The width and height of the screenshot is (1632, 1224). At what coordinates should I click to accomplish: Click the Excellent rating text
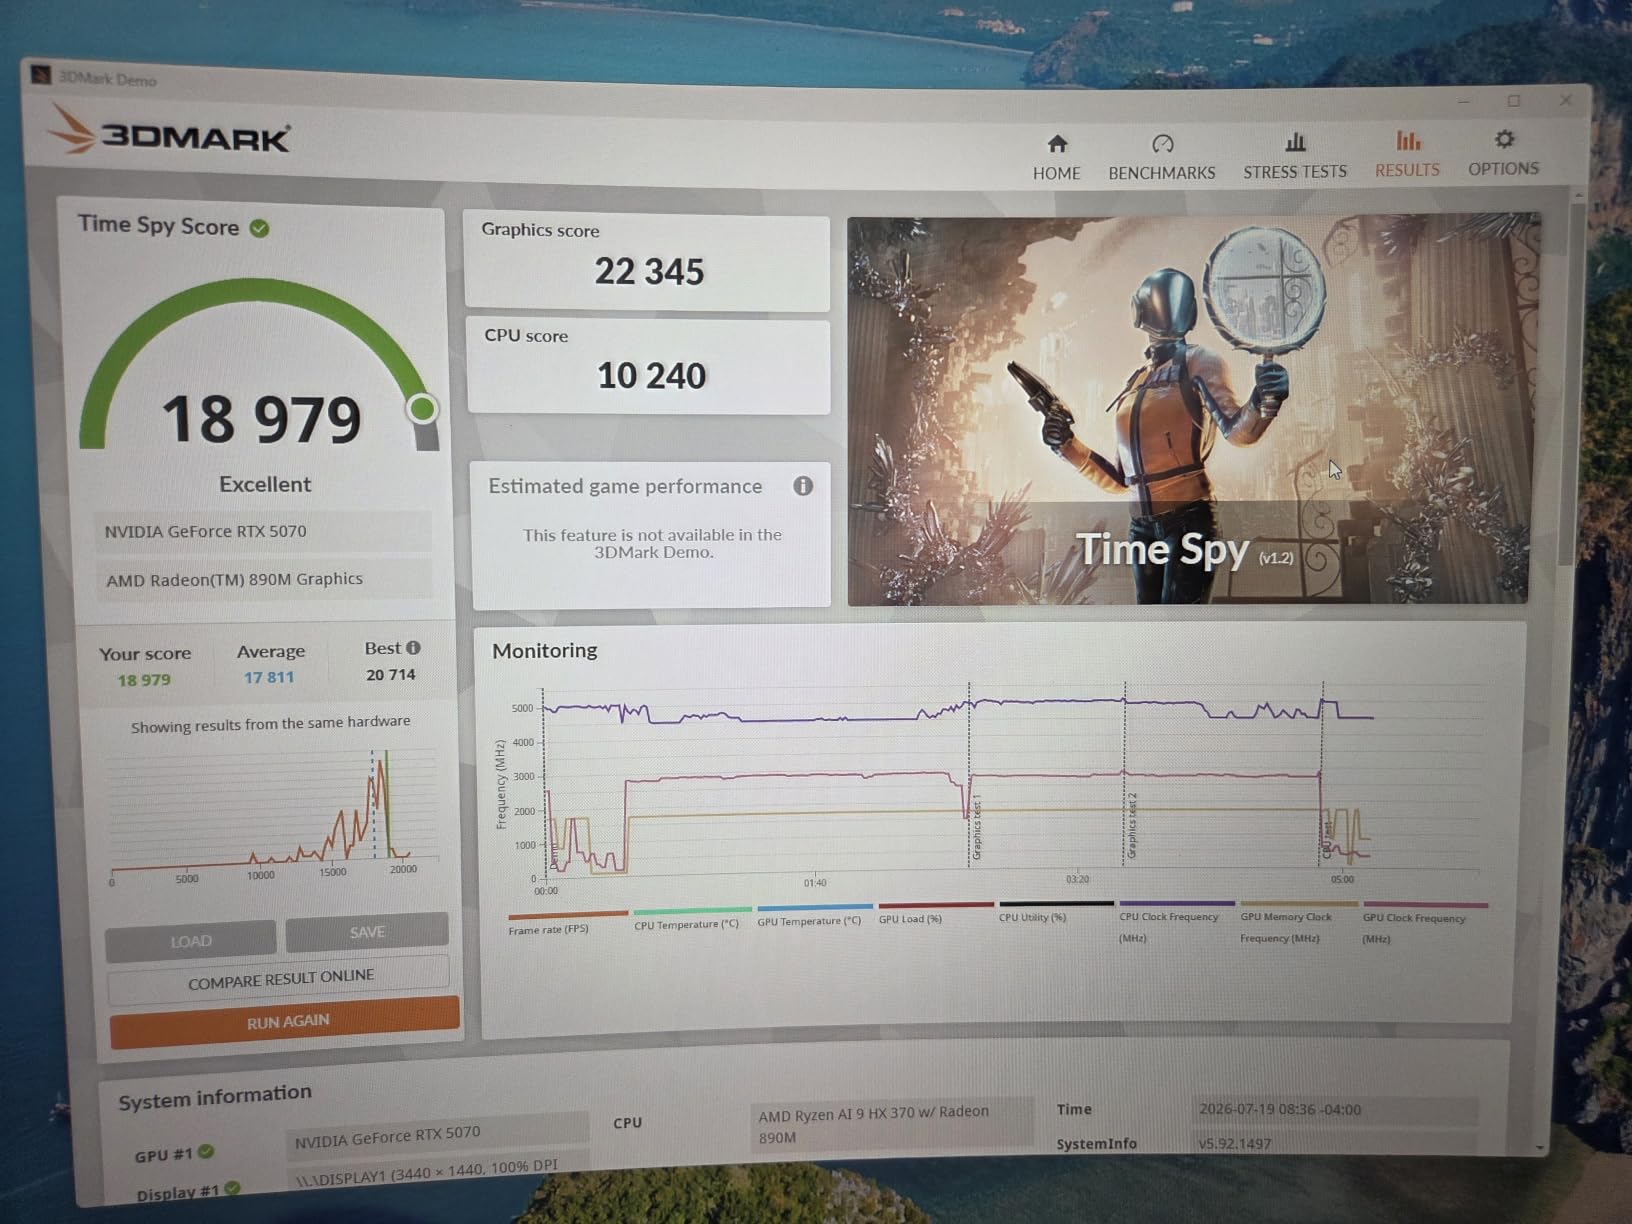[265, 484]
